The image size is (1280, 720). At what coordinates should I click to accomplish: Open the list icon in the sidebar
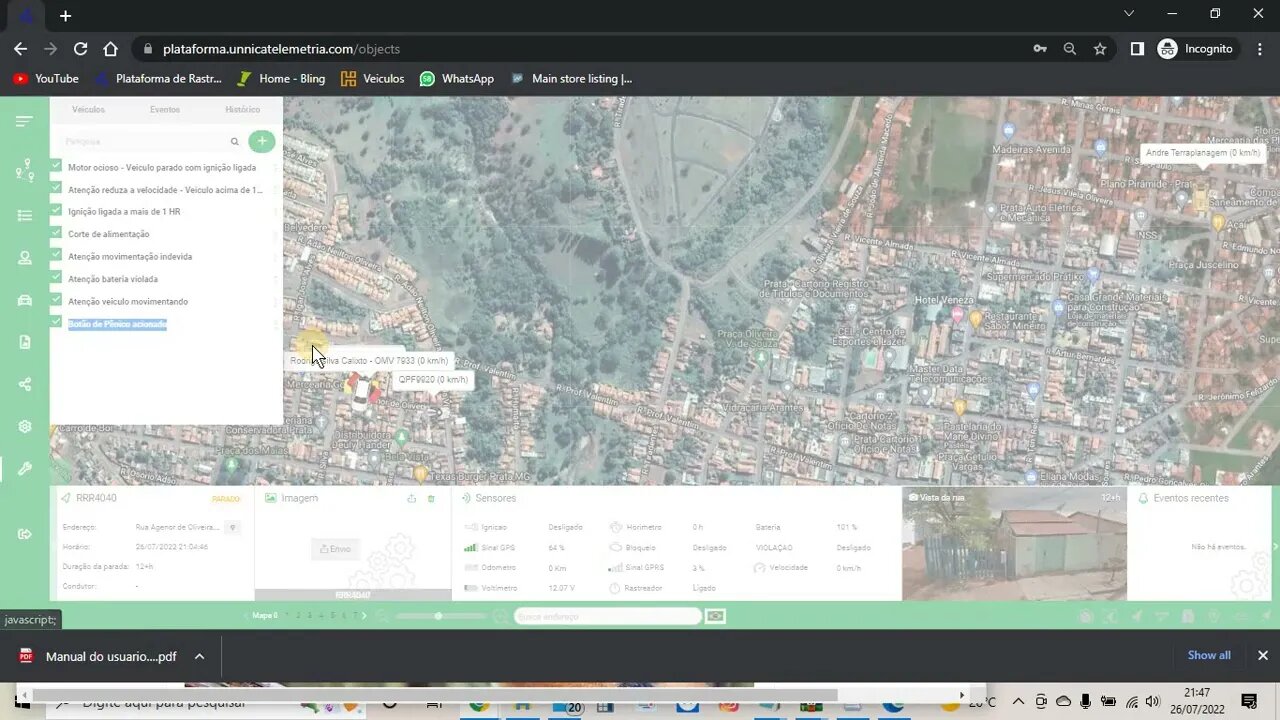pyautogui.click(x=24, y=215)
